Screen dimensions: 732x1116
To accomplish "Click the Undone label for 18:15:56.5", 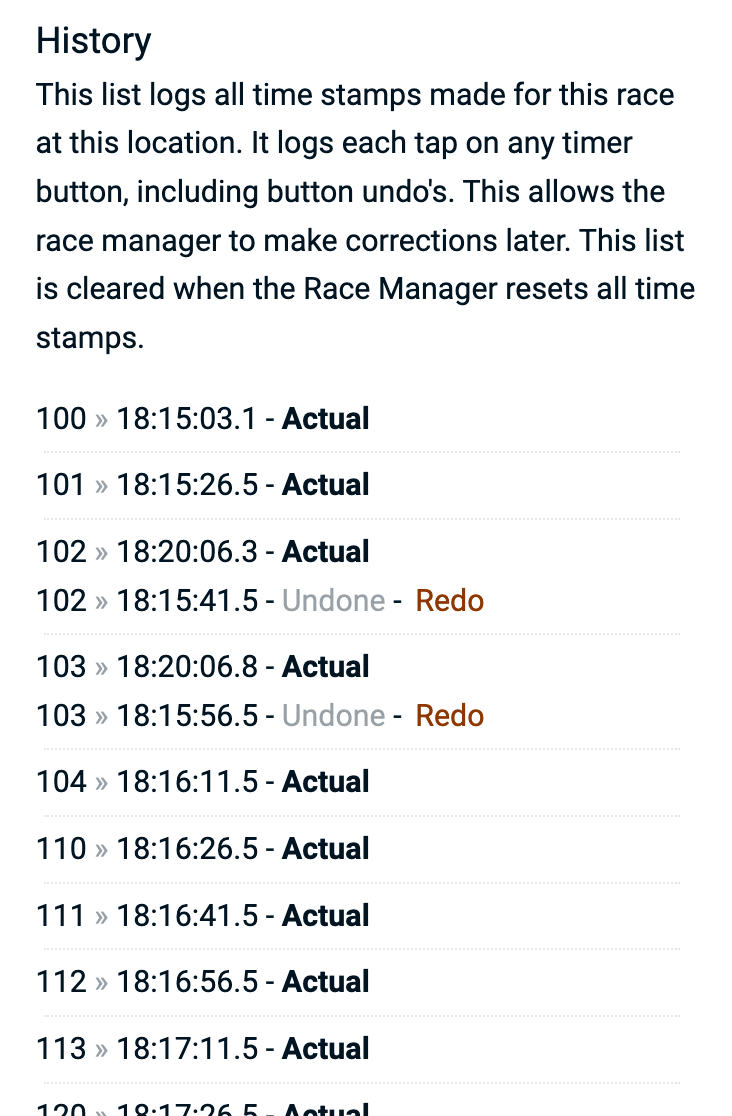I will [333, 716].
